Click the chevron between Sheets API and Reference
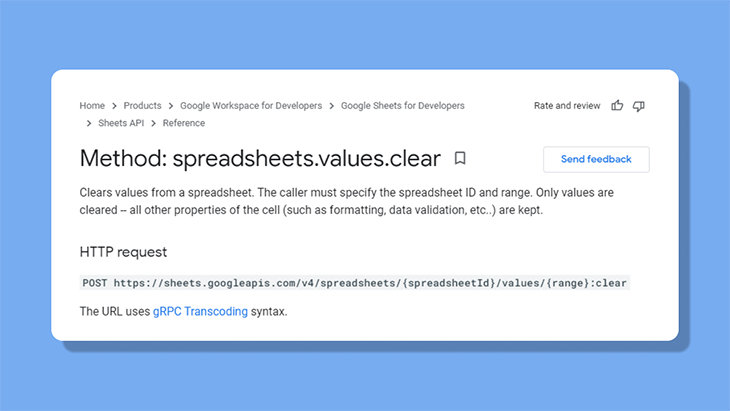 coord(153,123)
